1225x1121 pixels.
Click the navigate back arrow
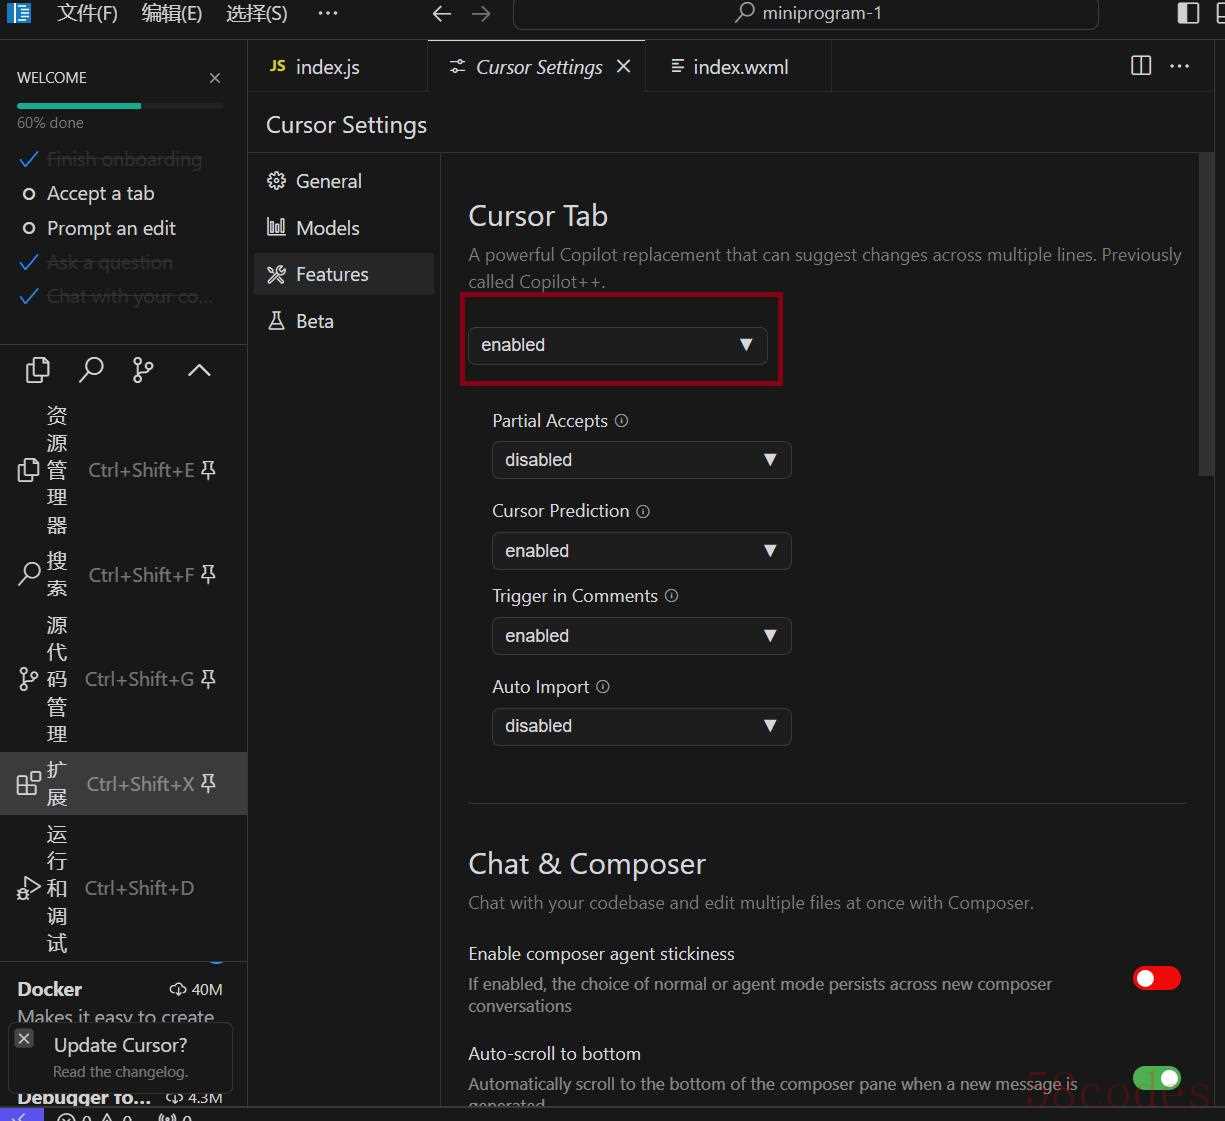[442, 14]
